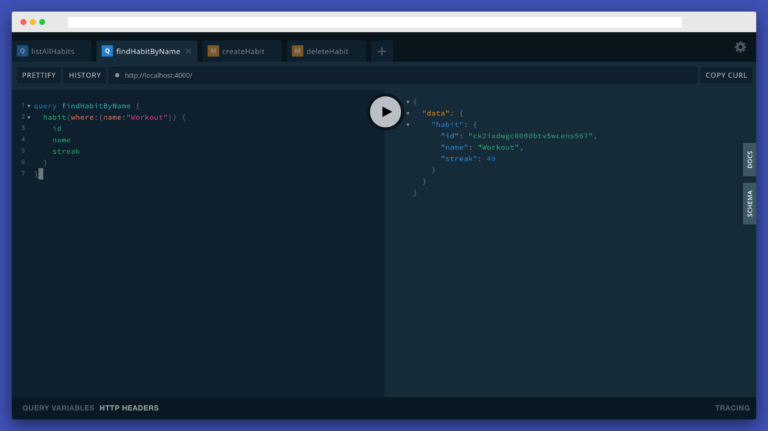Viewport: 768px width, 431px height.
Task: Click the streak value 49 in the response
Action: [491, 159]
